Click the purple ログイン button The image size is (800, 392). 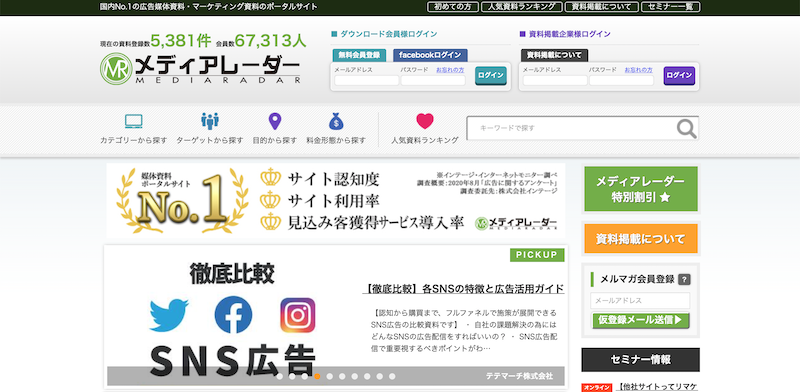(679, 76)
